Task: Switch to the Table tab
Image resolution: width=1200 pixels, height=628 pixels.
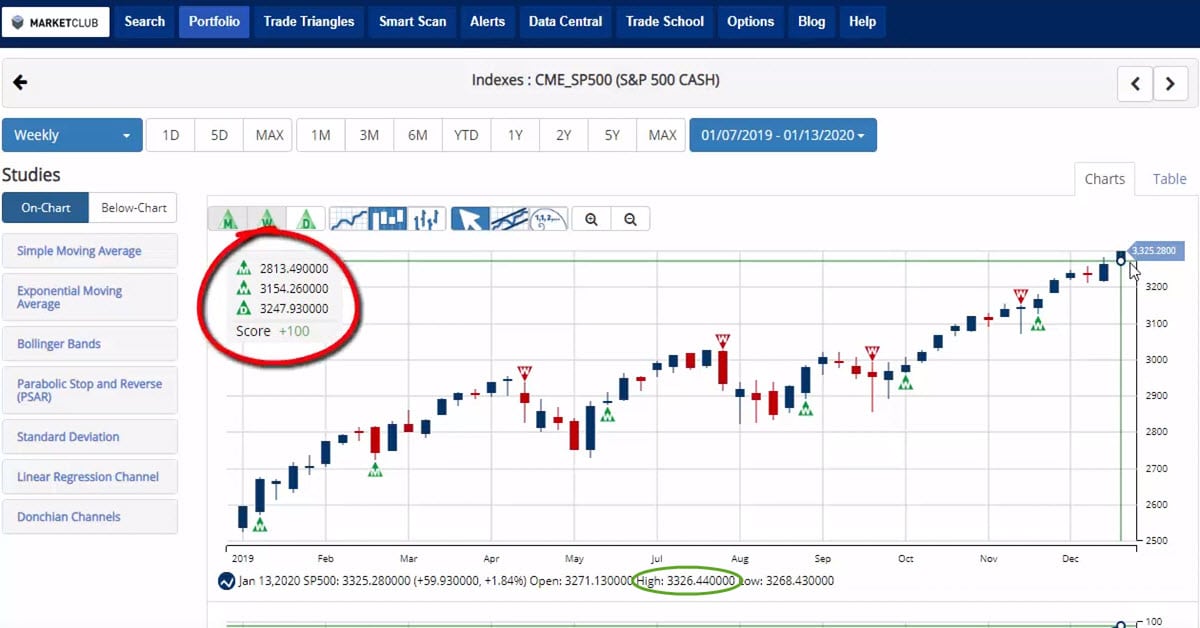Action: pyautogui.click(x=1169, y=179)
